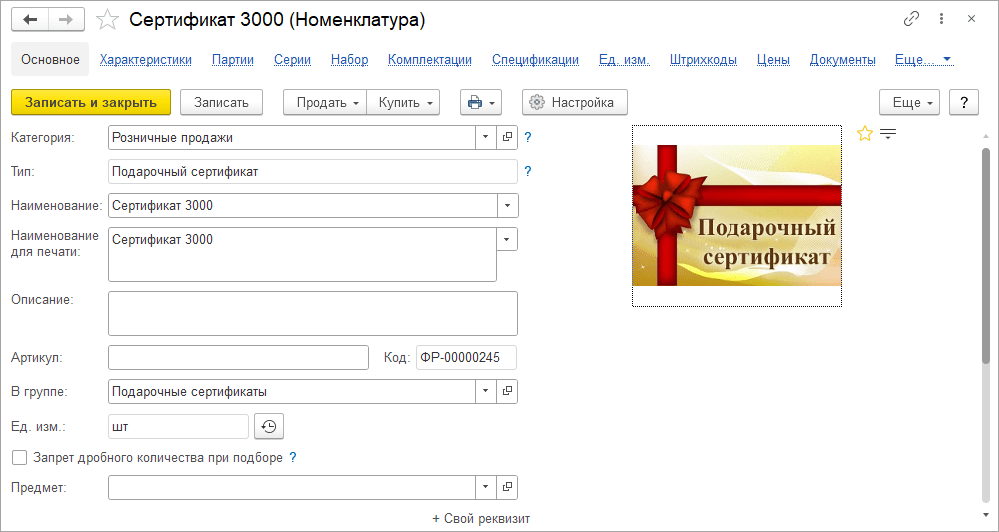Screen dimensions: 999x532
Task: Show help for Категория field
Action: [x=528, y=137]
